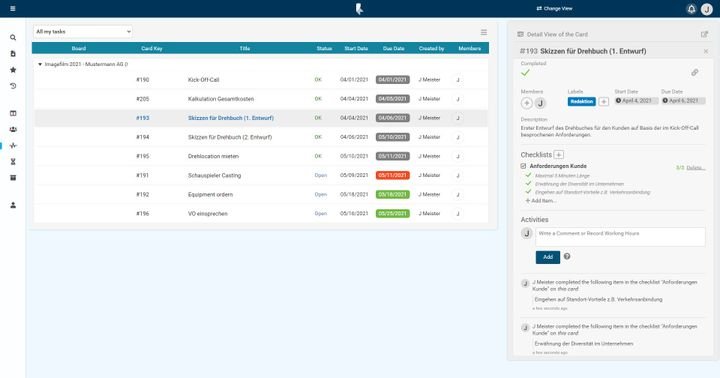This screenshot has width=720, height=378.
Task: Open hourglass time tracking icon in sidebar
Action: [x=13, y=162]
